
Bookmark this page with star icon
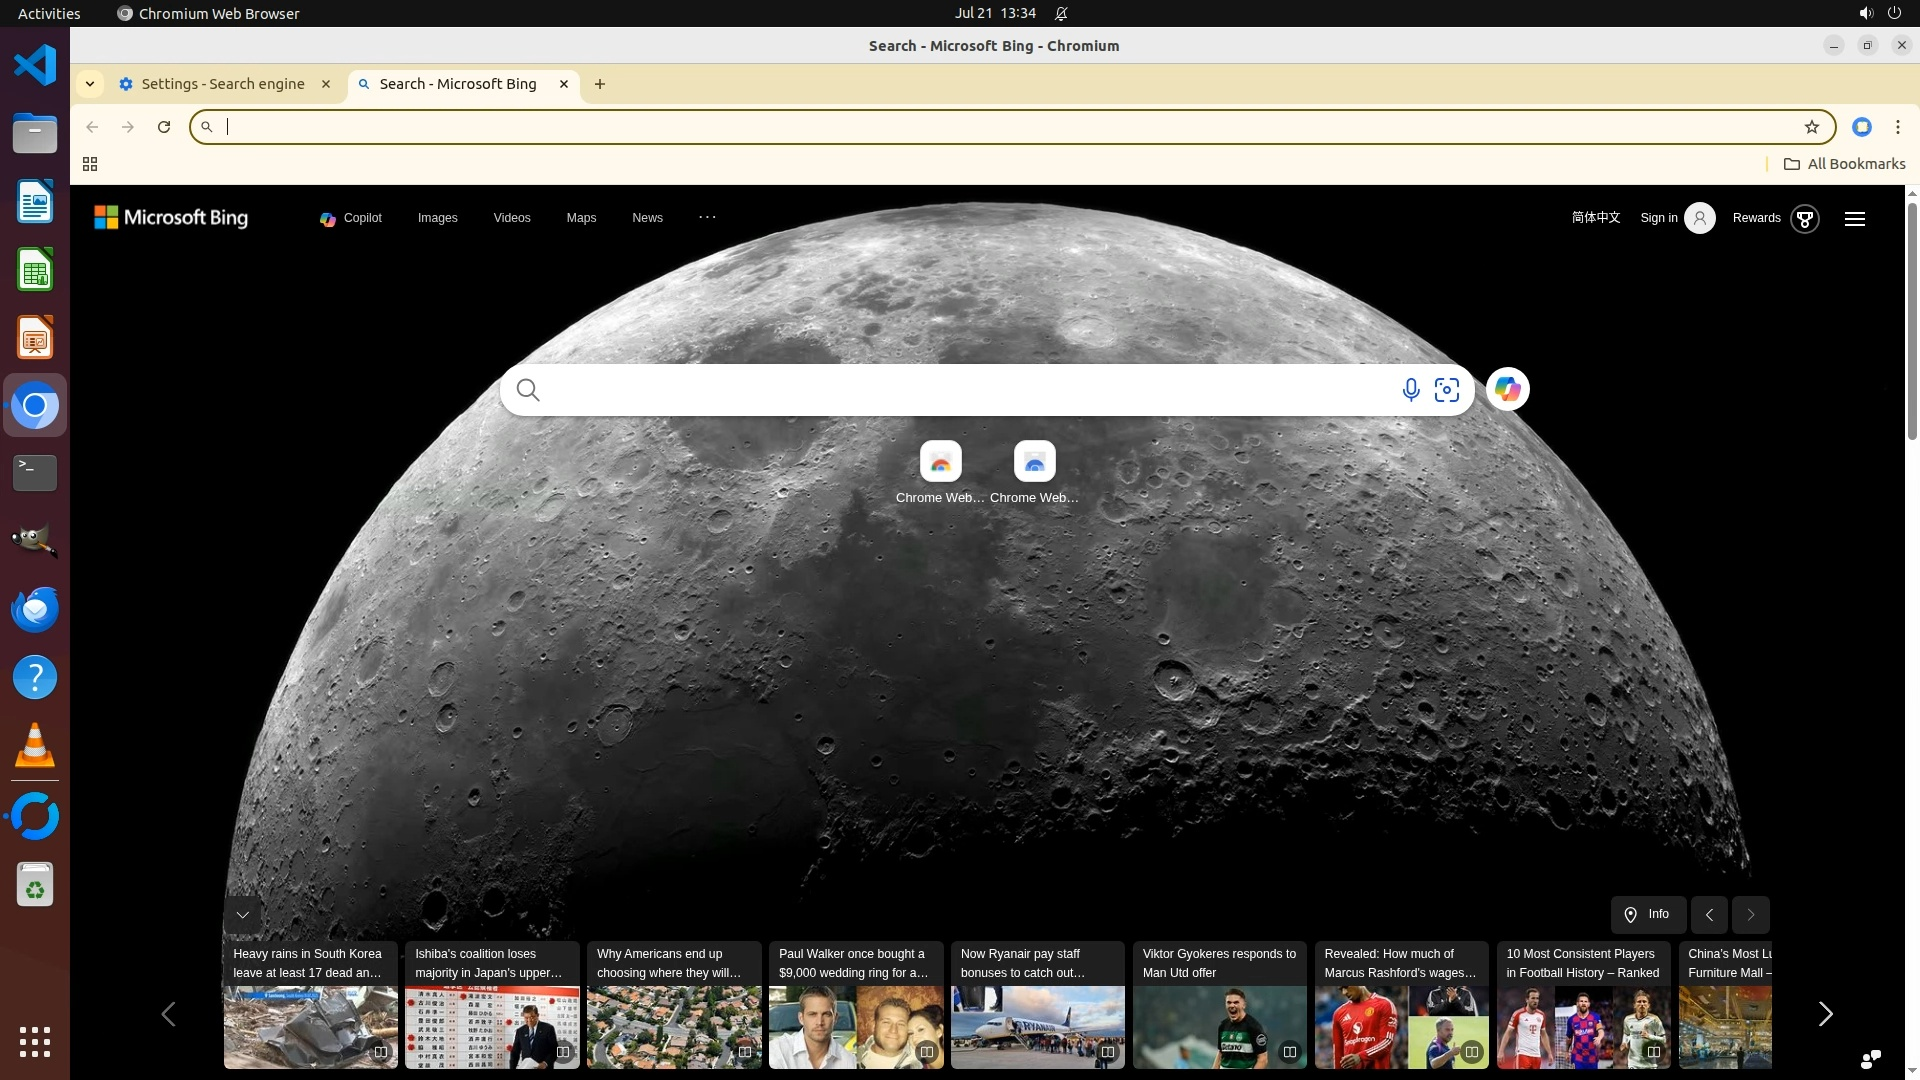[x=1811, y=127]
